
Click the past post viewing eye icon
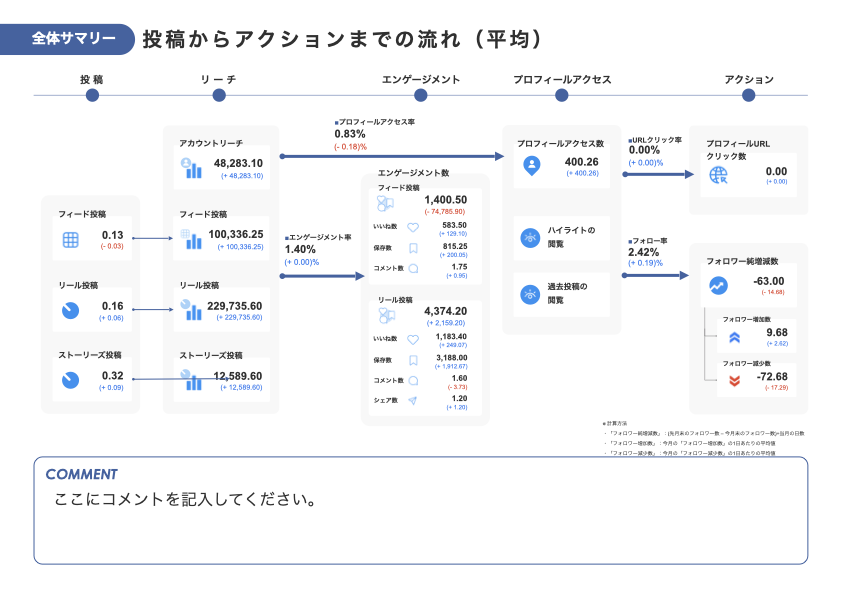point(530,294)
